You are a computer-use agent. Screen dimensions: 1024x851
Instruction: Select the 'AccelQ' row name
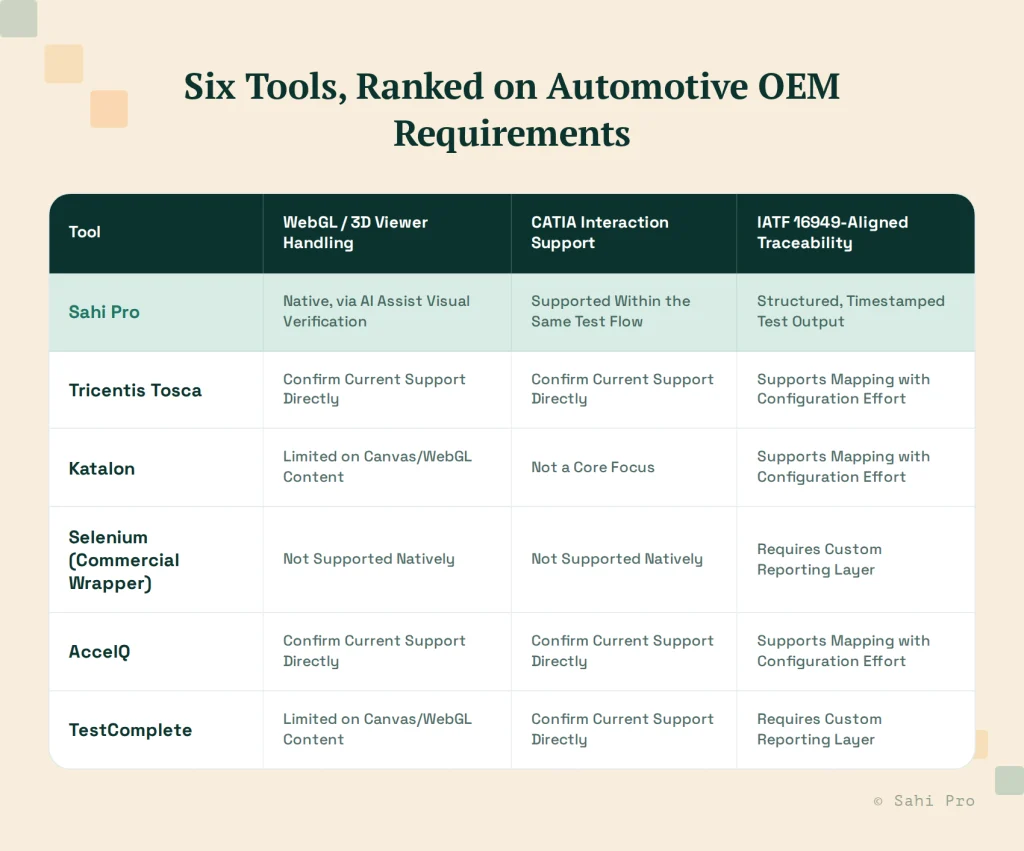pos(99,652)
